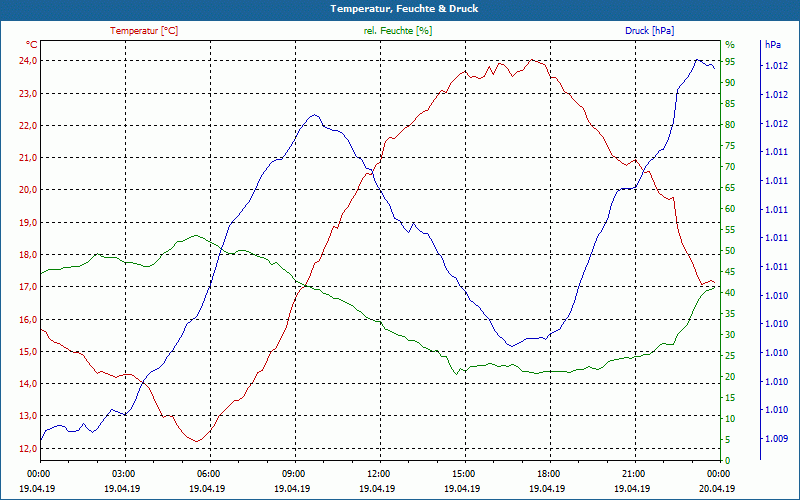The width and height of the screenshot is (800, 500).
Task: Click the 03:00 time axis label
Action: pos(122,473)
